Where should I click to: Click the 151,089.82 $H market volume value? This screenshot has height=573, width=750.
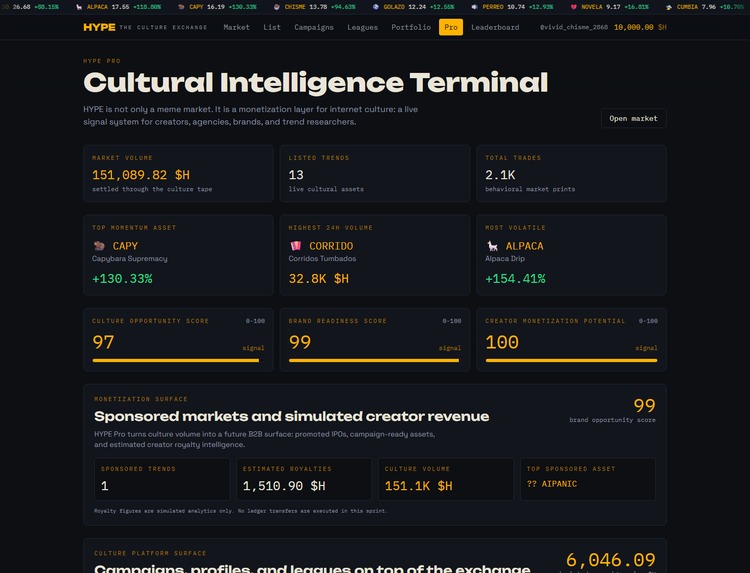(x=141, y=175)
